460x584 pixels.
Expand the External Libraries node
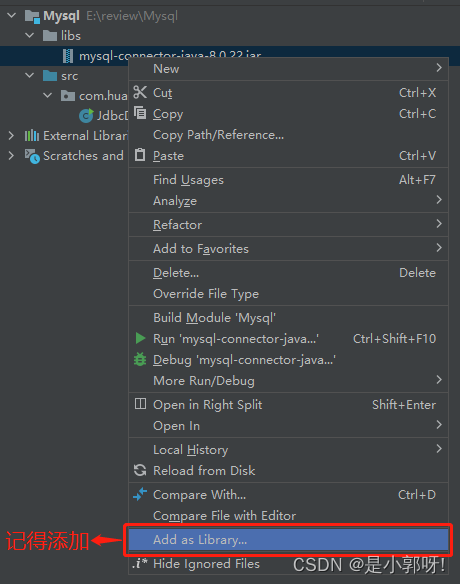11,136
